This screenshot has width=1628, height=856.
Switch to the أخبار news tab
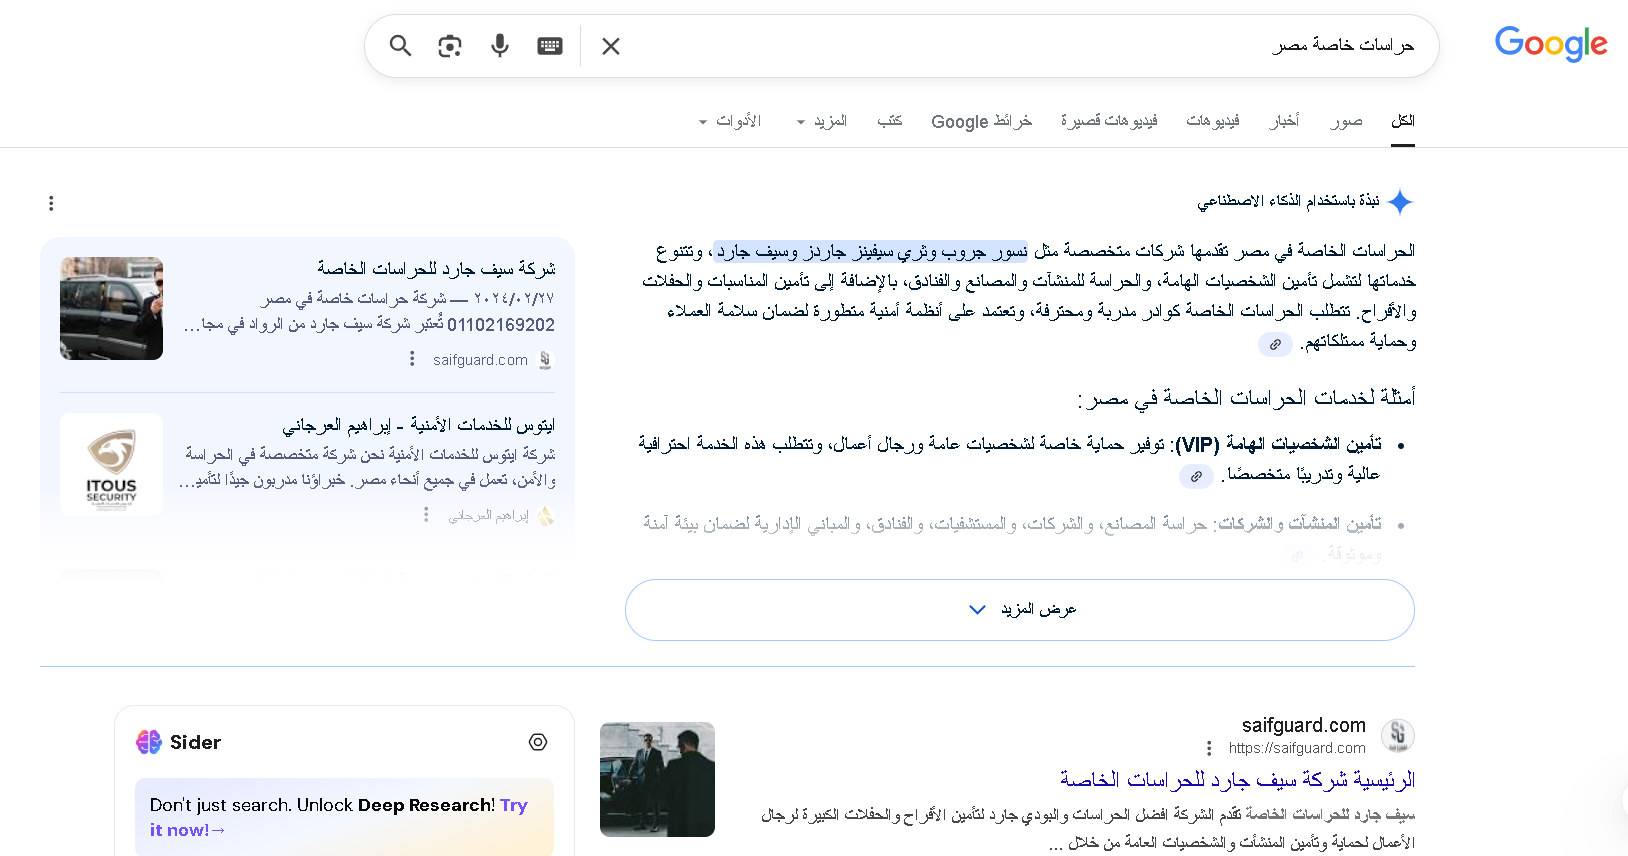pyautogui.click(x=1284, y=121)
